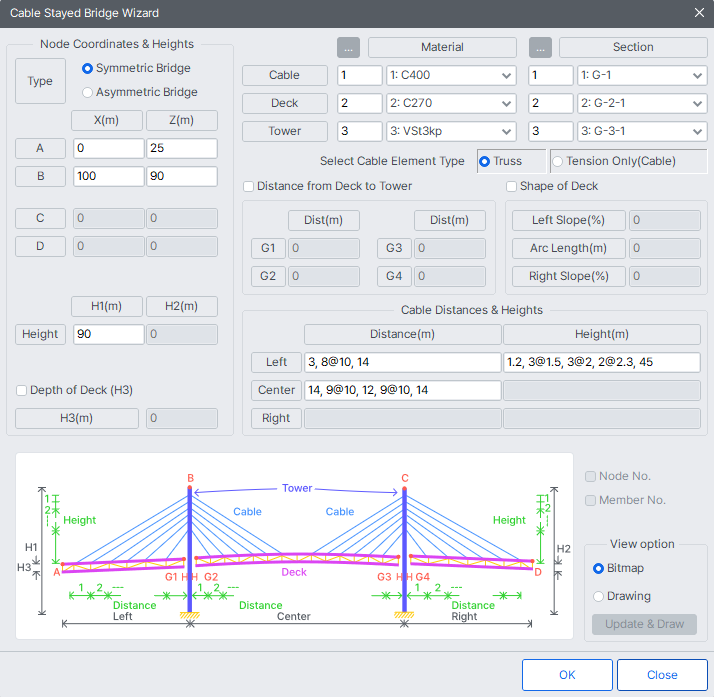Select the Drawing view option
The image size is (714, 697).
(599, 596)
